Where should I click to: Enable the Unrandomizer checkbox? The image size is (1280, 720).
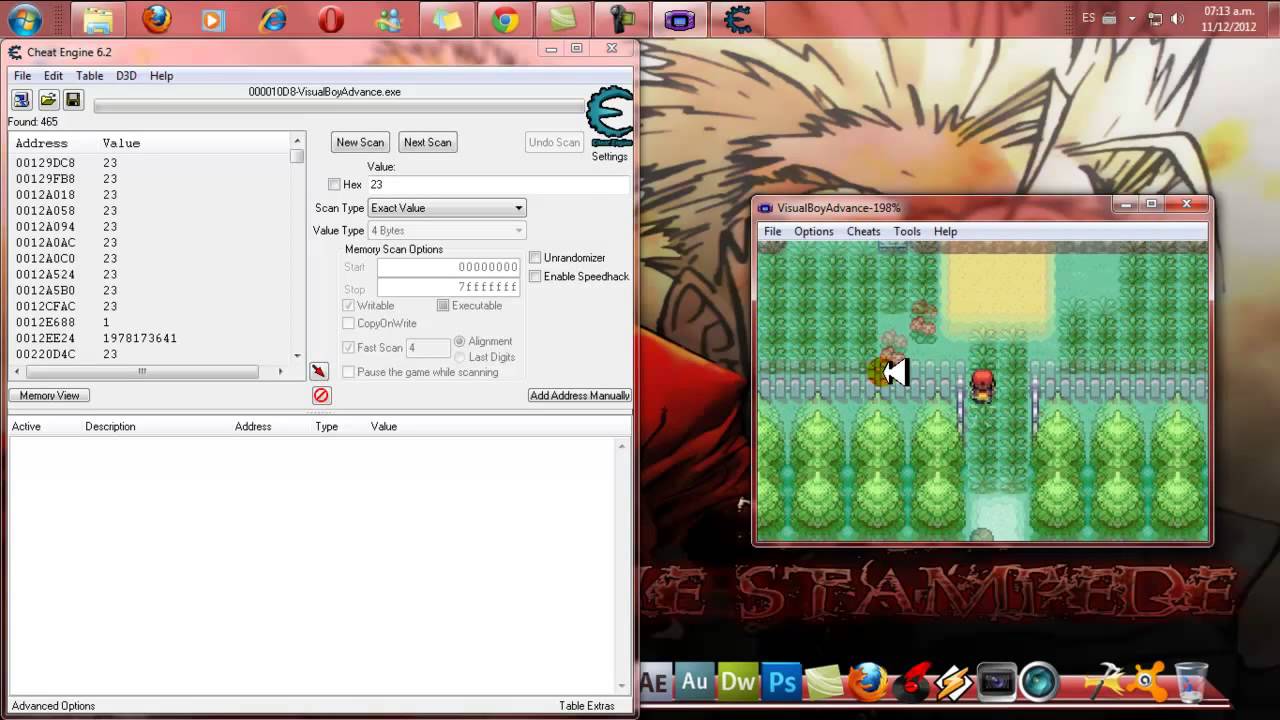[x=535, y=258]
